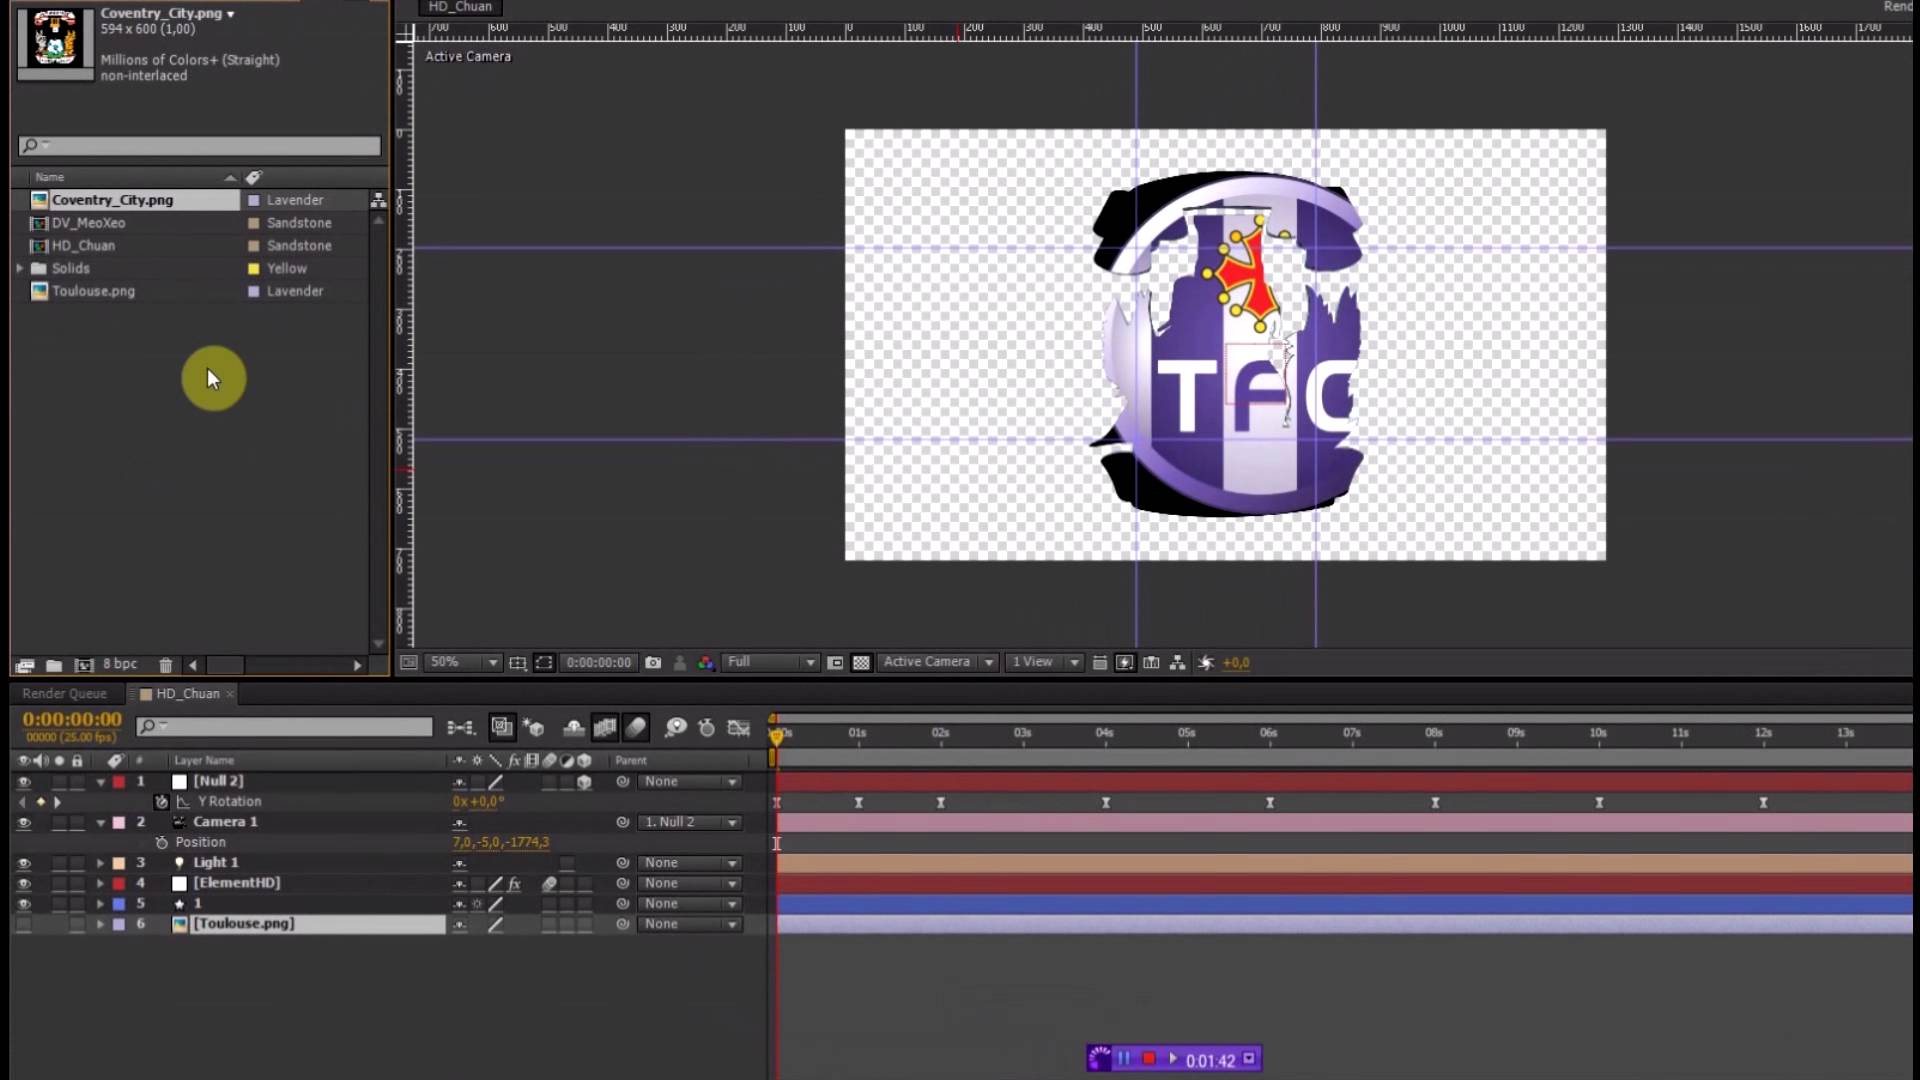The image size is (1920, 1080).
Task: Create a new folder in Project panel
Action: (54, 665)
